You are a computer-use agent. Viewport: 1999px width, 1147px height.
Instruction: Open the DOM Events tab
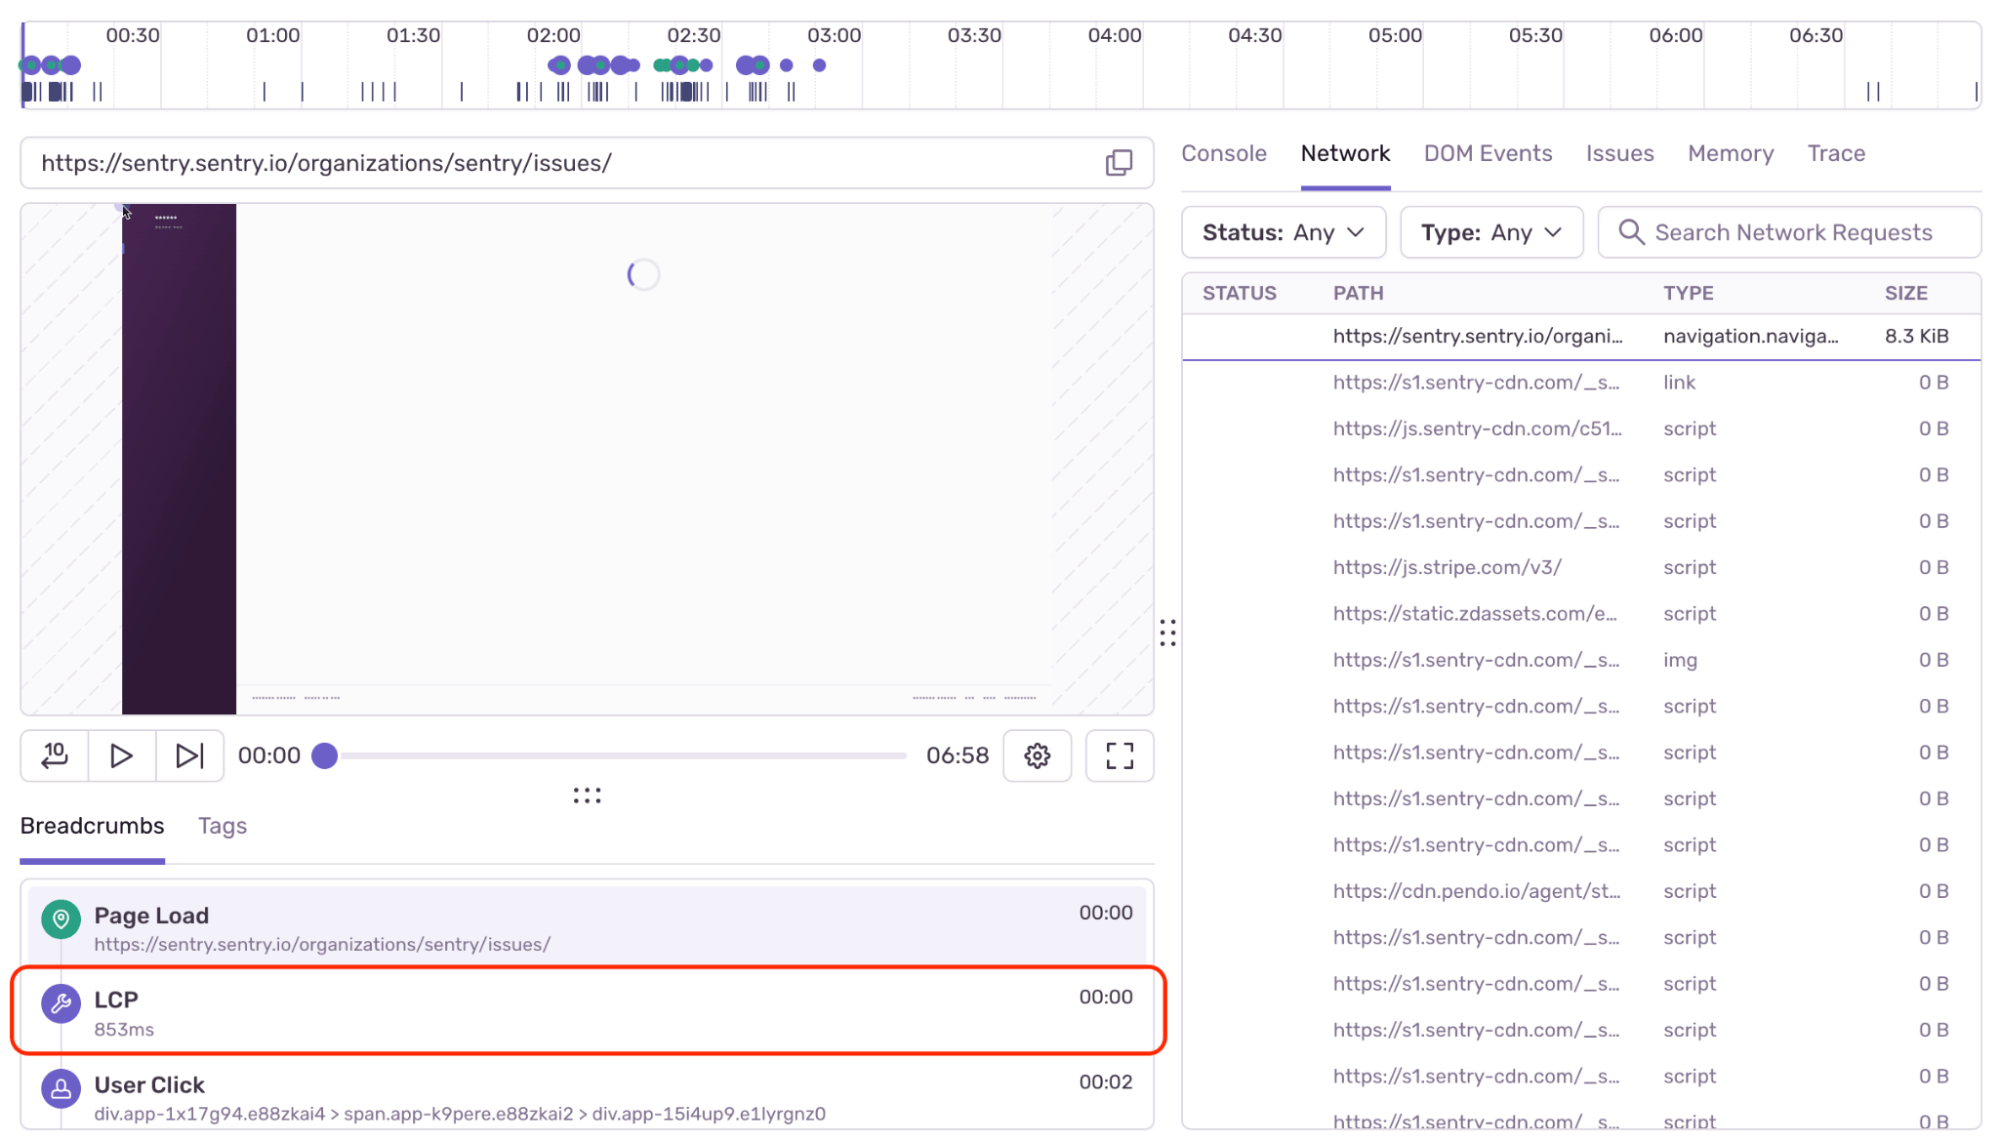[x=1488, y=153]
